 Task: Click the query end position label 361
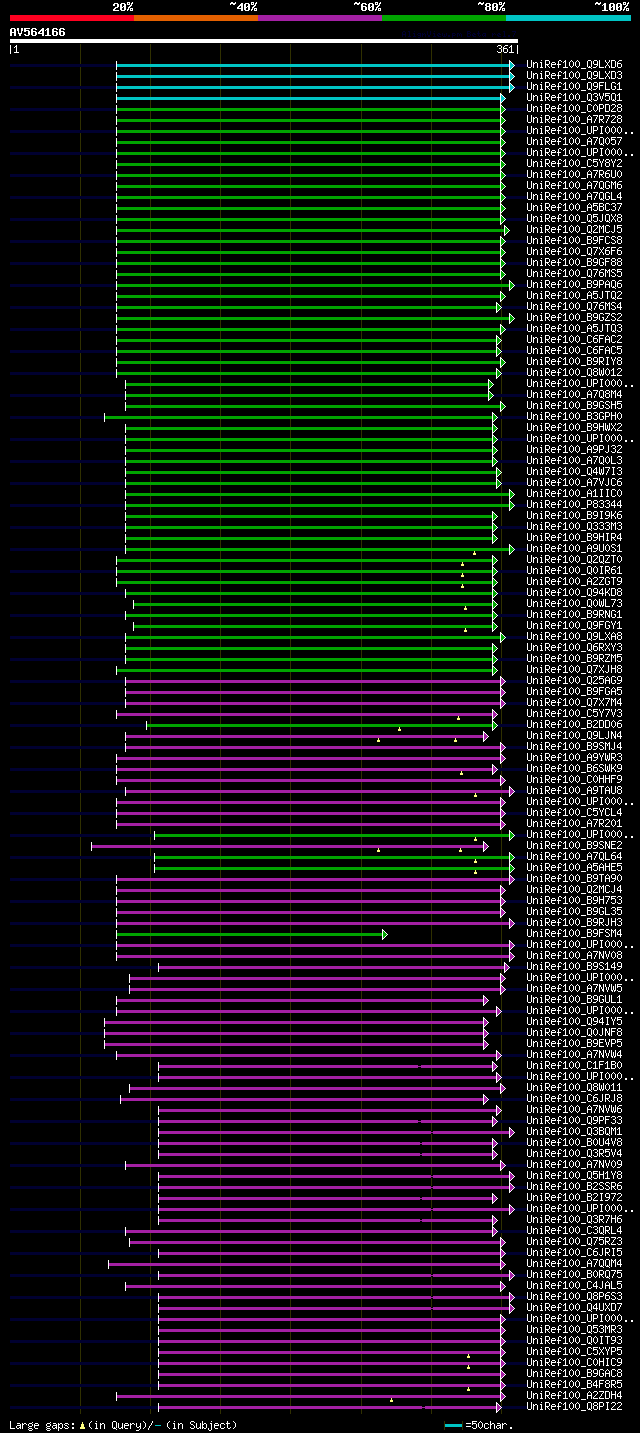(x=505, y=49)
